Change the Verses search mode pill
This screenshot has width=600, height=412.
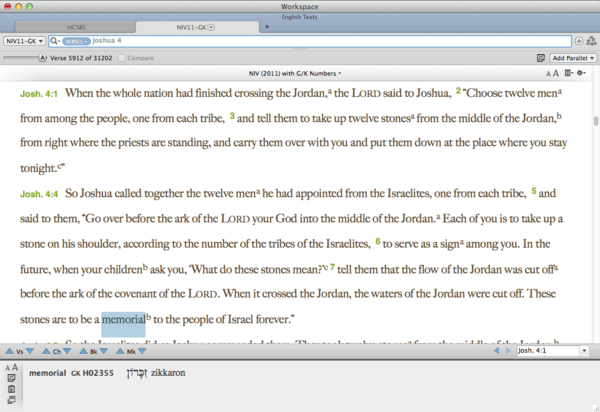(76, 41)
